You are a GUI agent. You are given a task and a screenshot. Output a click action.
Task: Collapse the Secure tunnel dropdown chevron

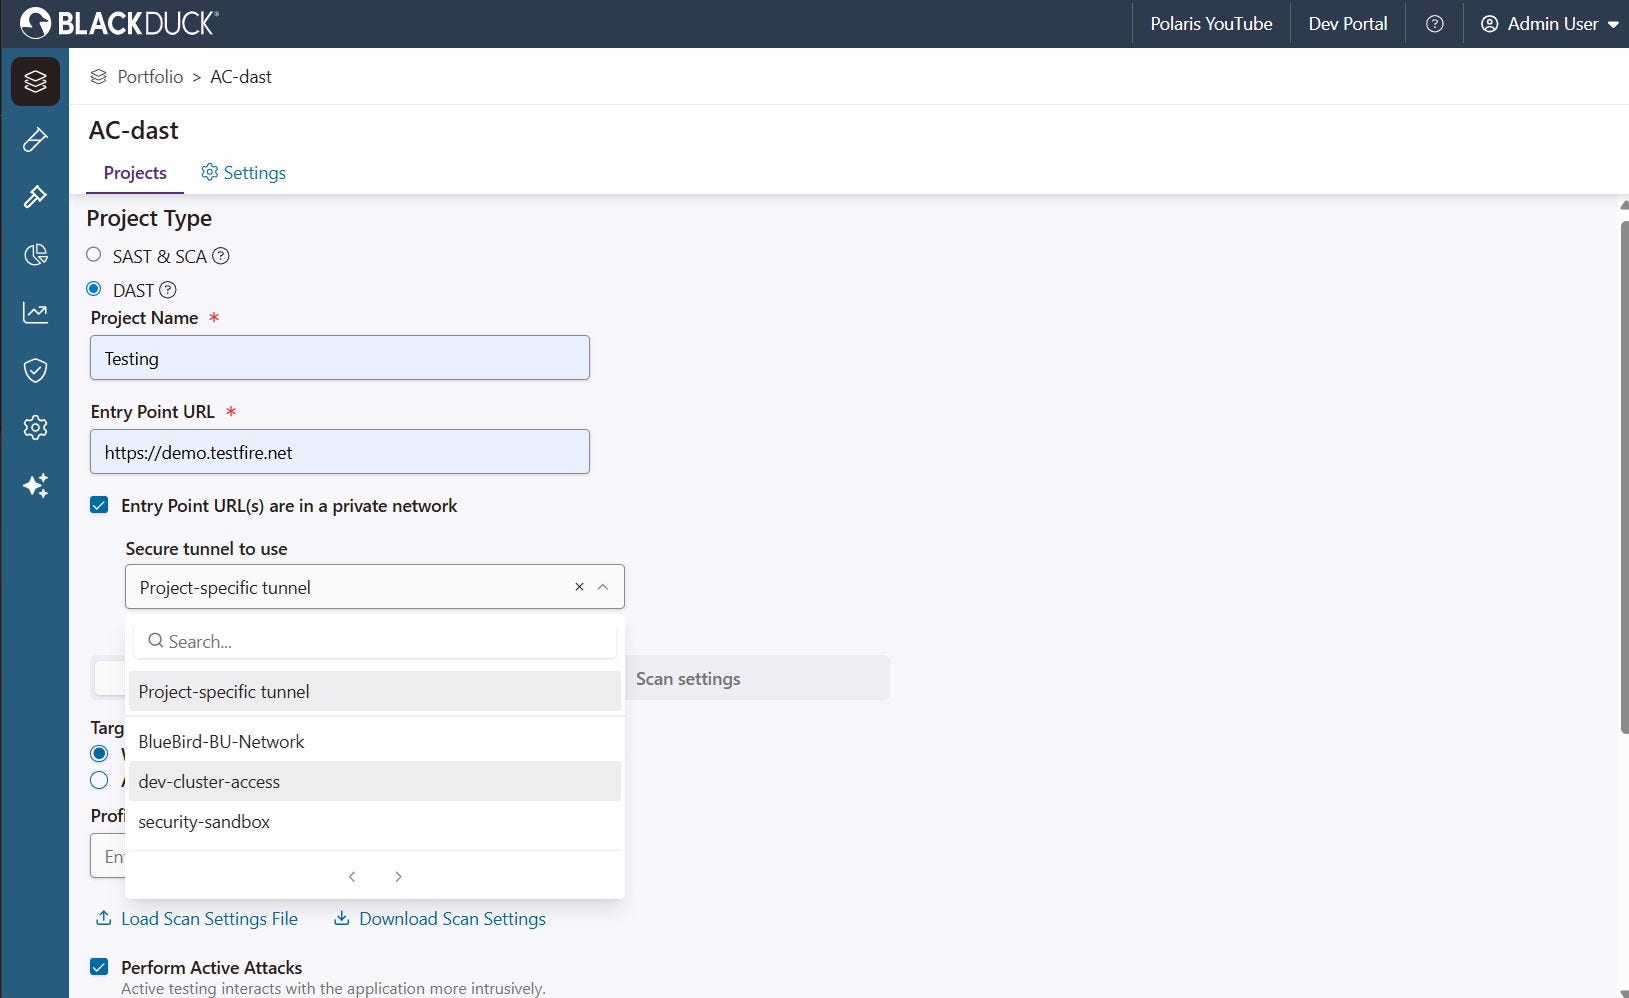coord(603,587)
